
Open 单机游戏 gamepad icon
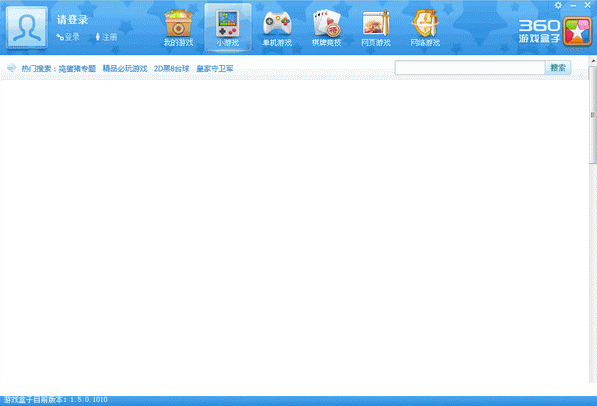(x=277, y=24)
